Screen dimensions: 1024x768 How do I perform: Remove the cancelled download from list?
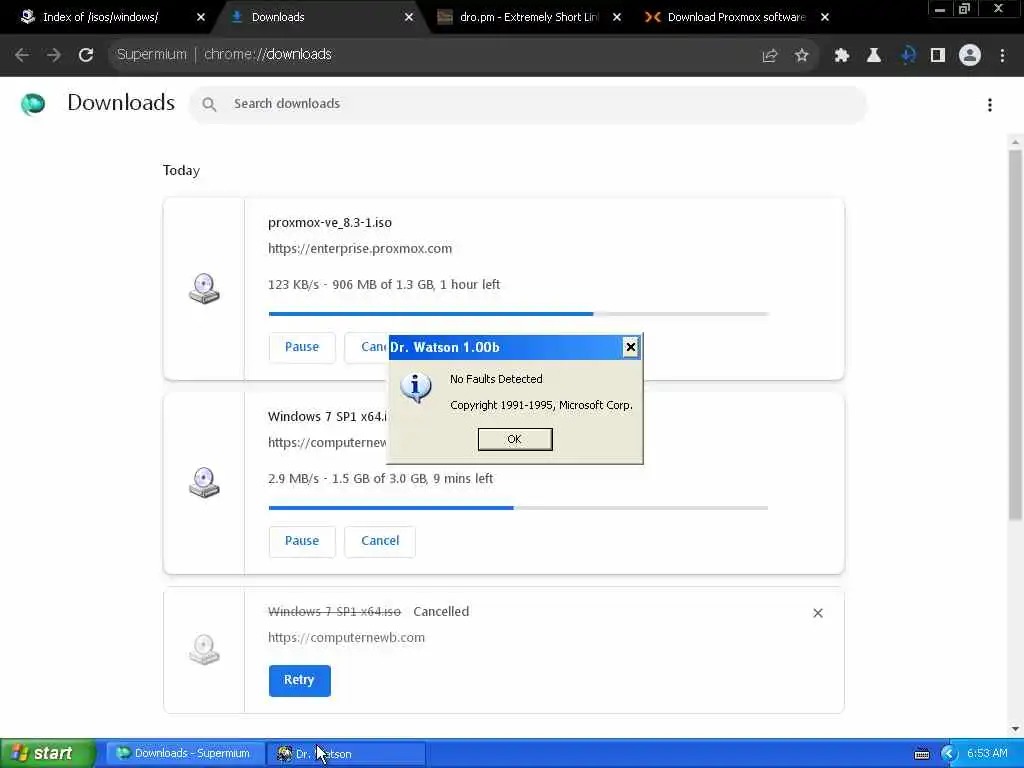pos(818,613)
